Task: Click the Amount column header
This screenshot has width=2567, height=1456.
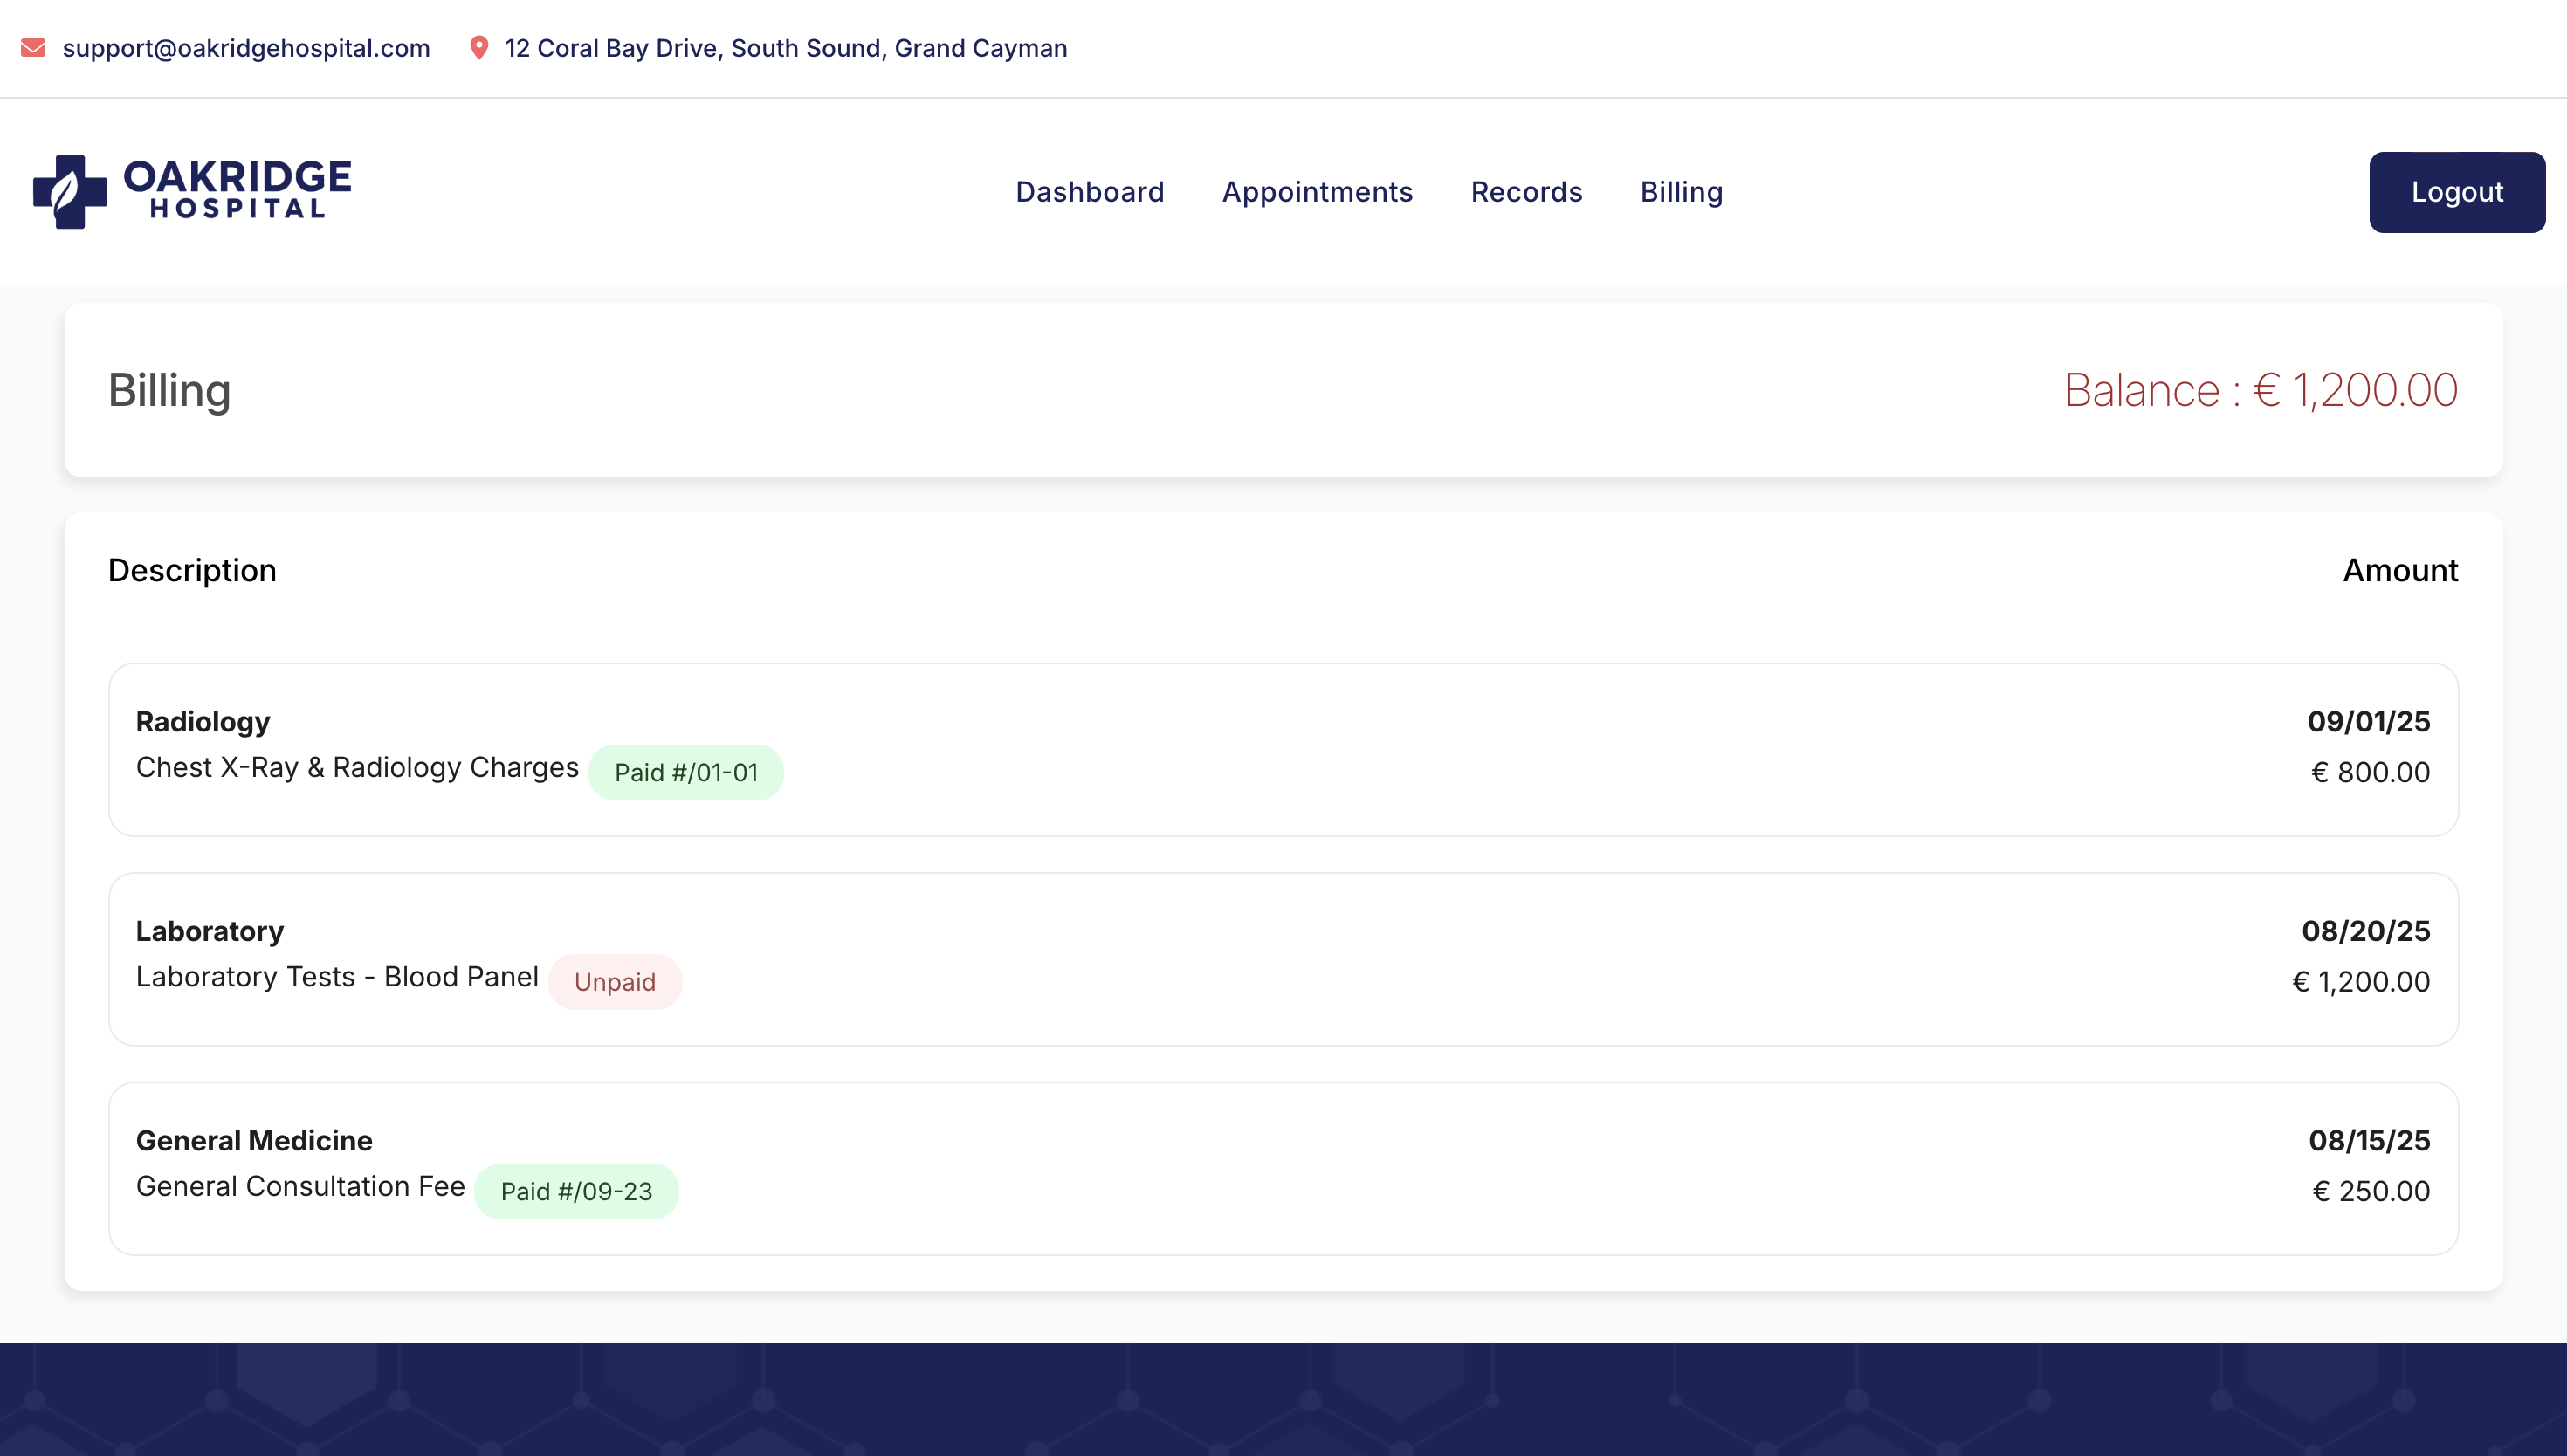Action: point(2400,570)
